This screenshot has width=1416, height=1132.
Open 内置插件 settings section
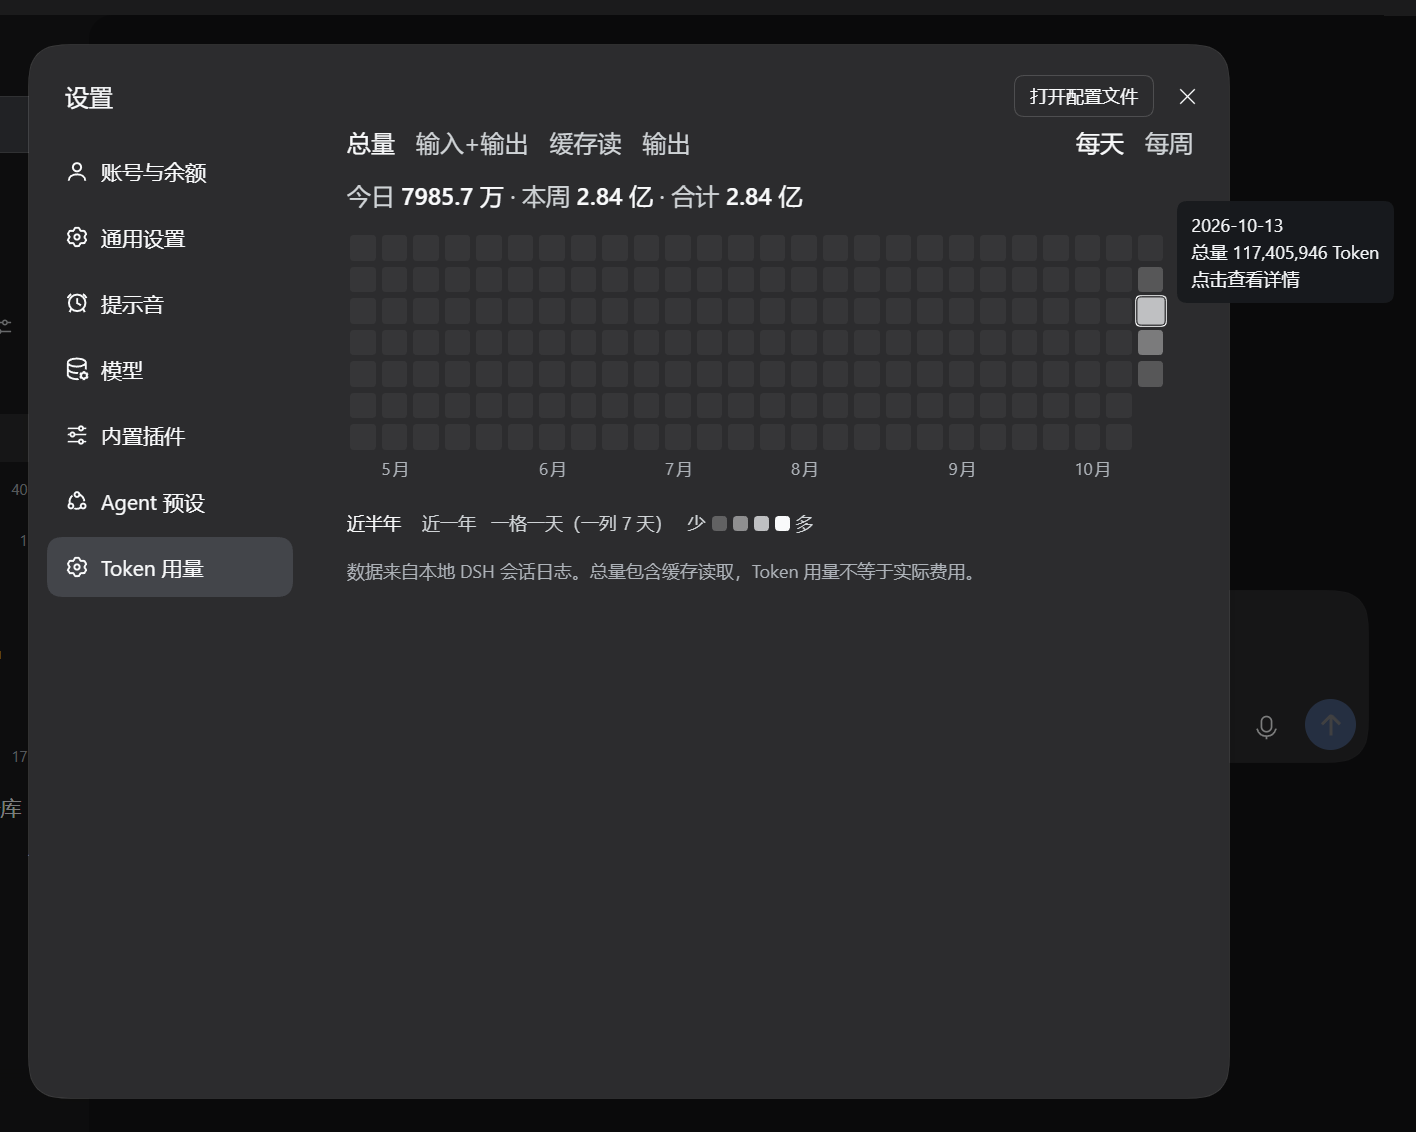170,436
